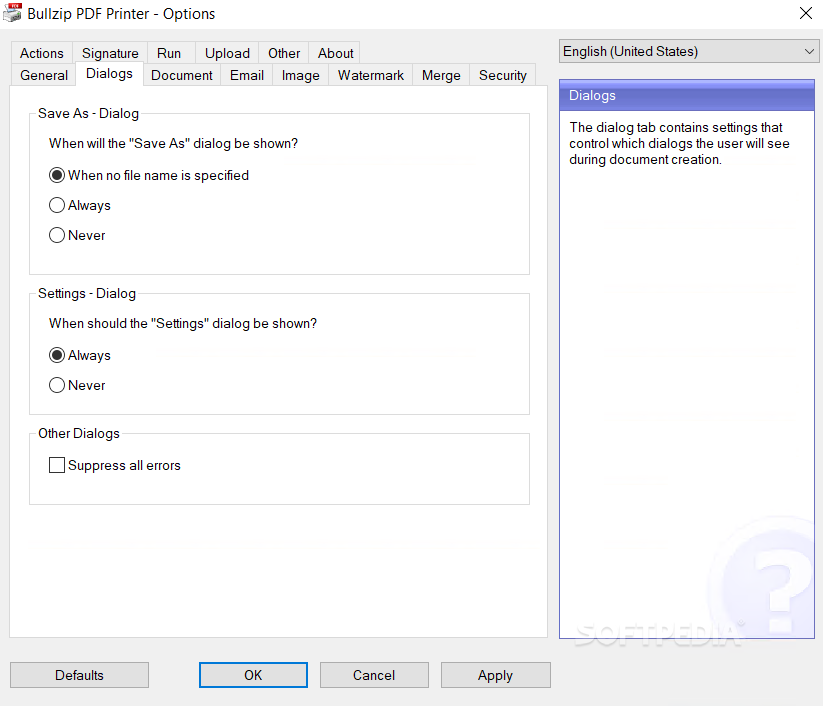Click the Bullzip printer icon in title bar
The height and width of the screenshot is (706, 823).
coord(12,13)
